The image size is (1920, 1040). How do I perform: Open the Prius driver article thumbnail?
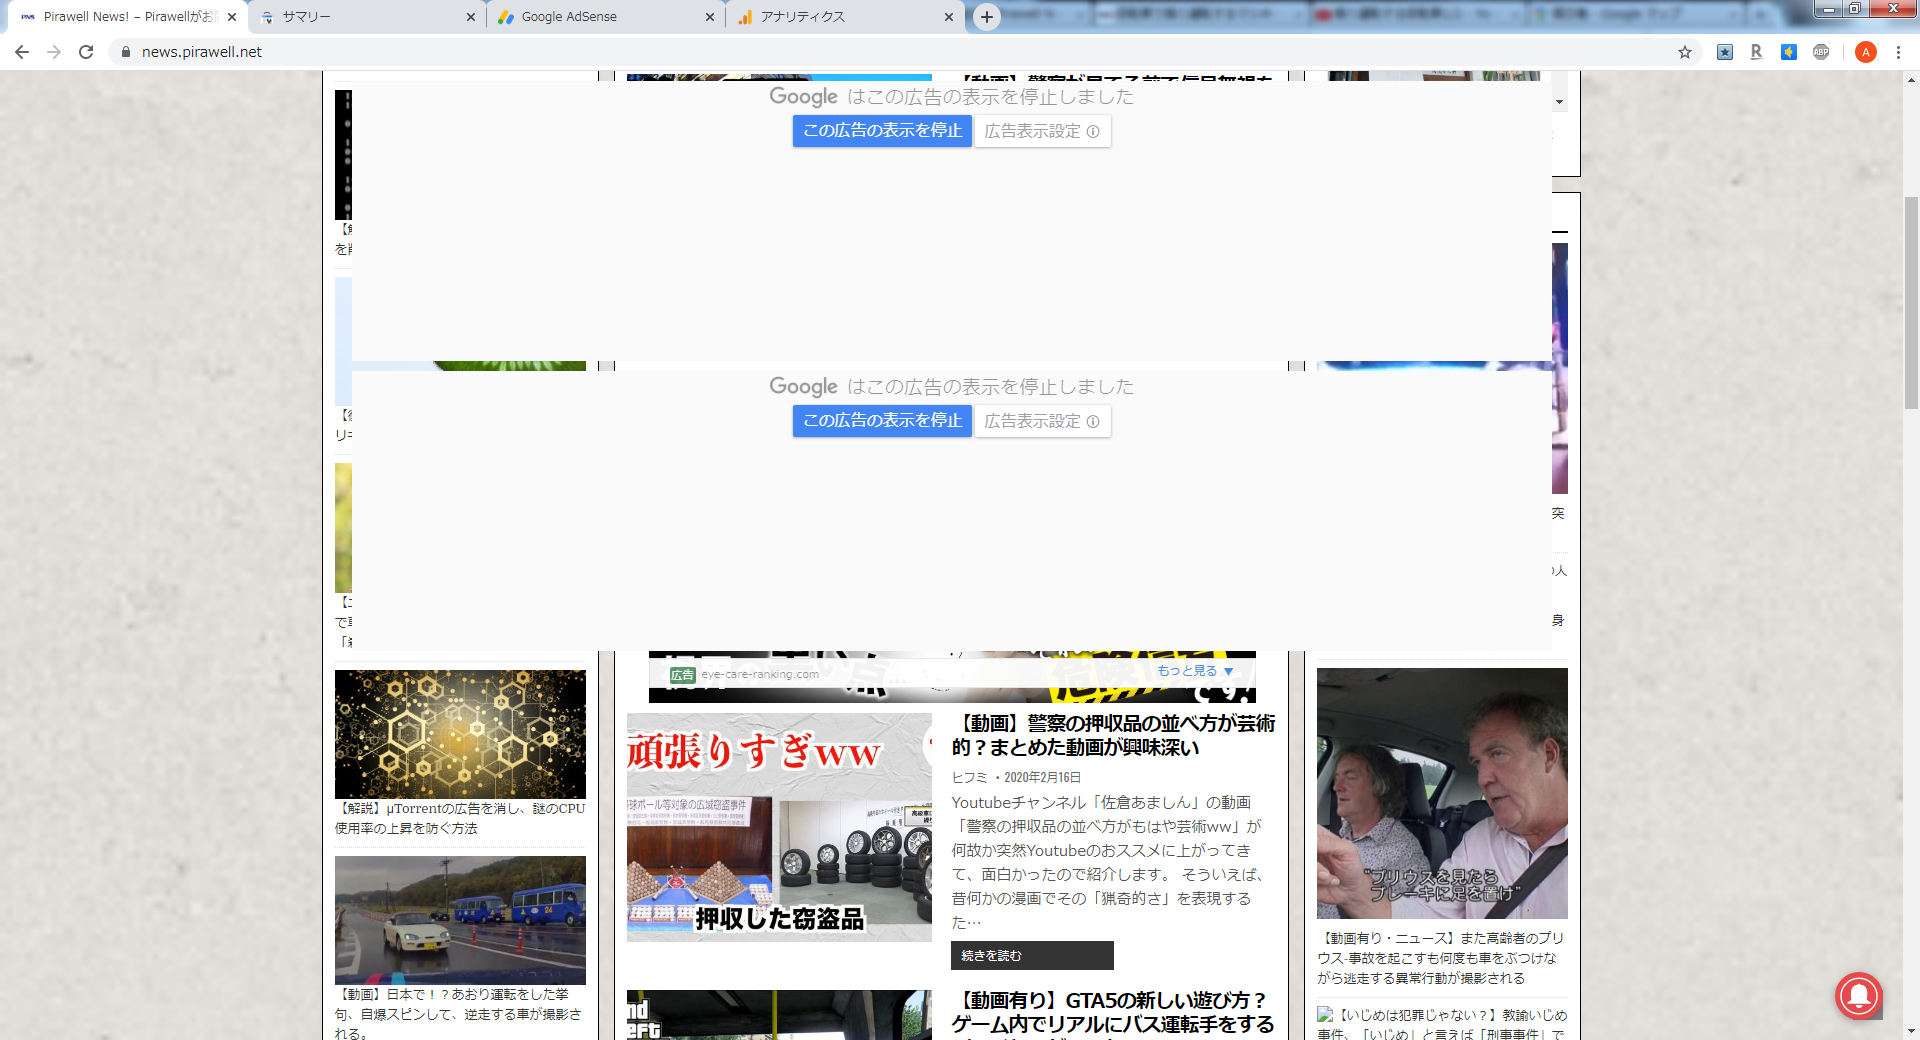1442,793
